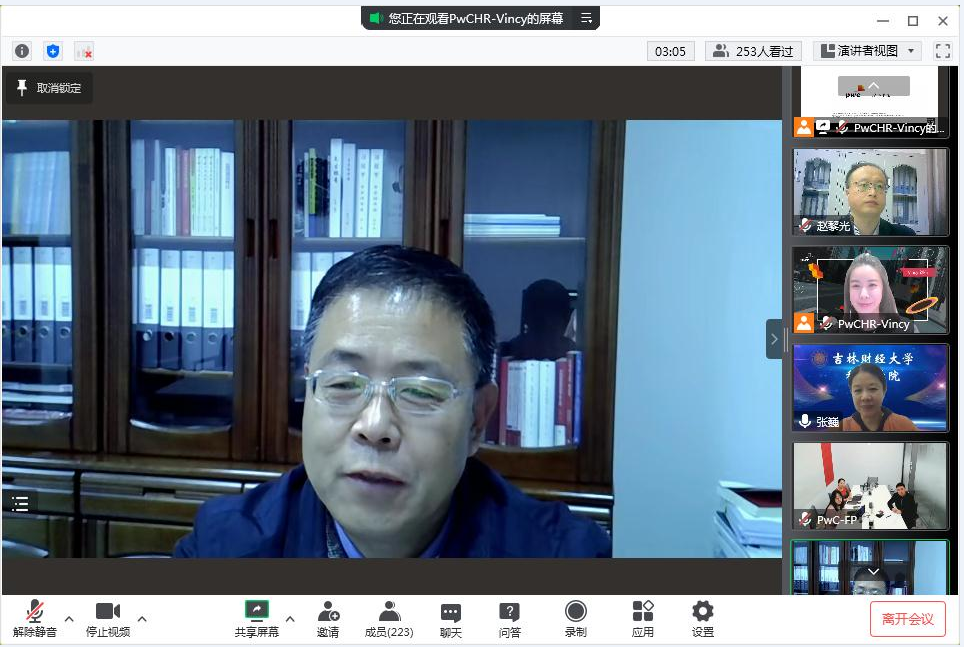The image size is (964, 647).
Task: Toggle camera with 停止视频
Action: tap(107, 618)
